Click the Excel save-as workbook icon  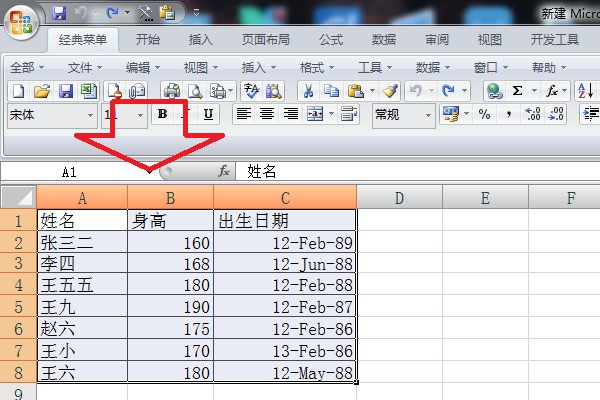click(x=88, y=91)
